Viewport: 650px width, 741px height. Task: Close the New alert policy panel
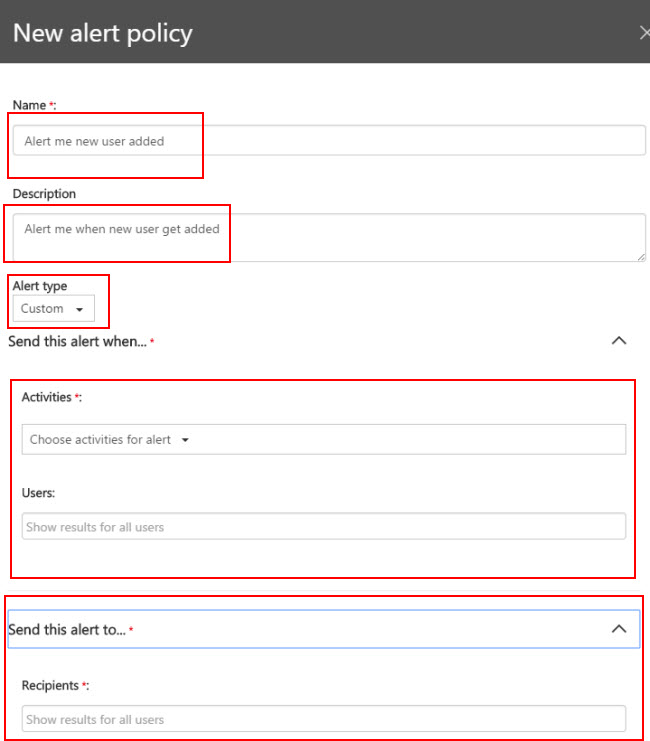pos(643,32)
